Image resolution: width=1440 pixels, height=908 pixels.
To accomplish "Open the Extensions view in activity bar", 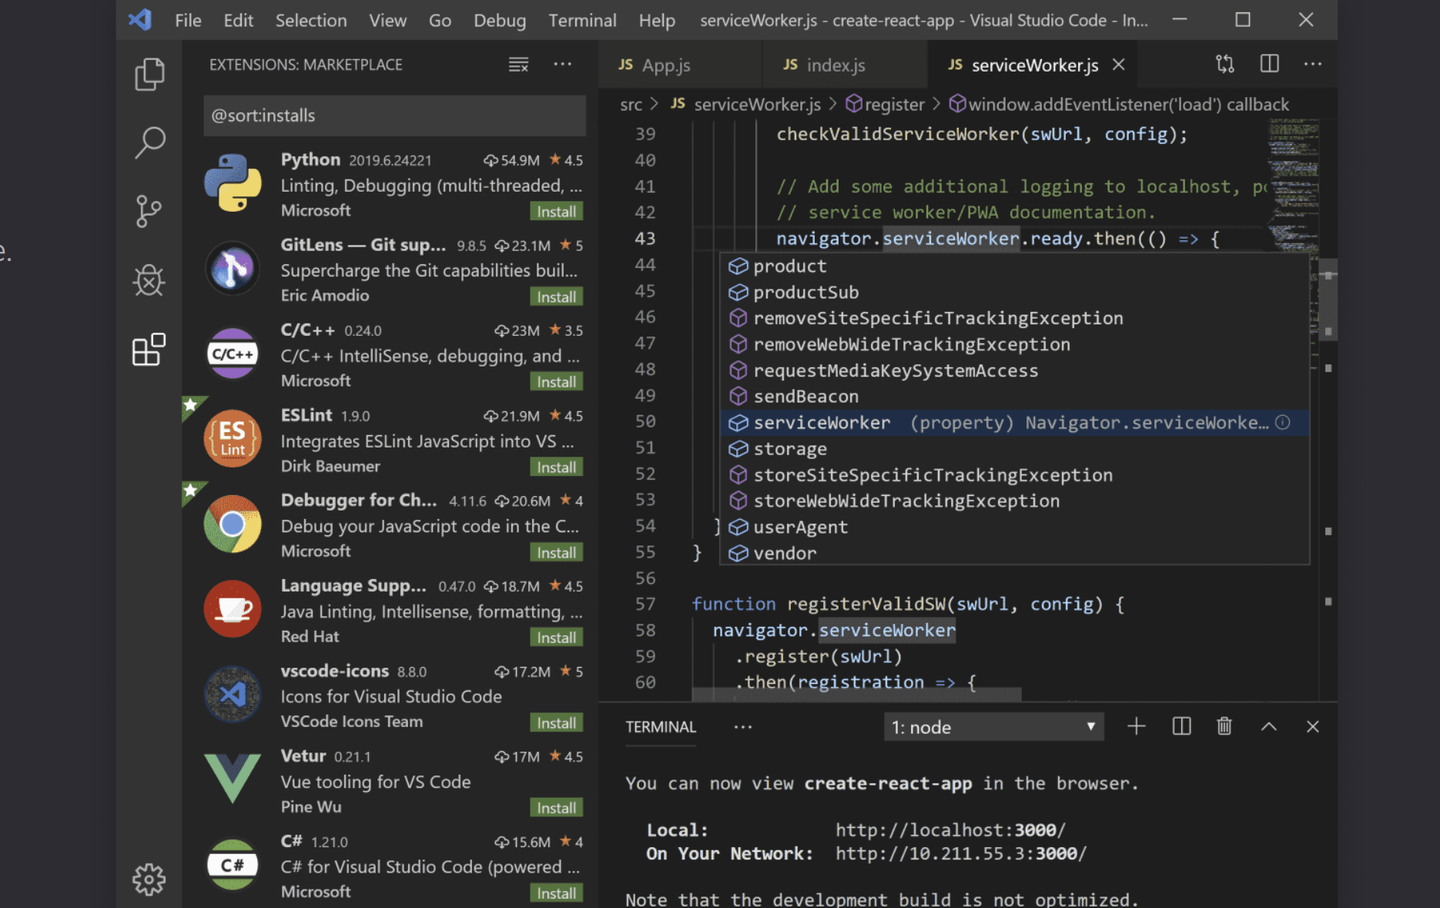I will pos(149,349).
